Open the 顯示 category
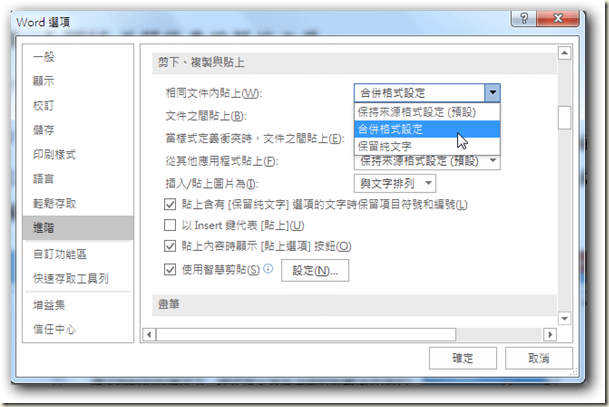Image resolution: width=609 pixels, height=407 pixels. coord(44,81)
